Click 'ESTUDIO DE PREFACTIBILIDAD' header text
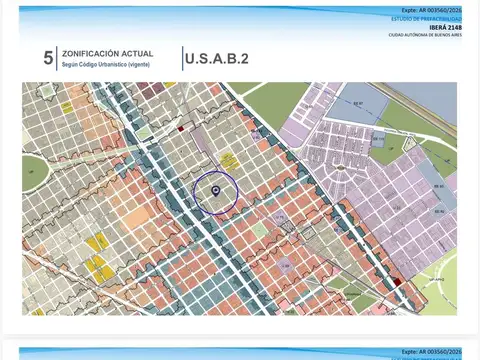This screenshot has width=480, height=360. (x=426, y=19)
